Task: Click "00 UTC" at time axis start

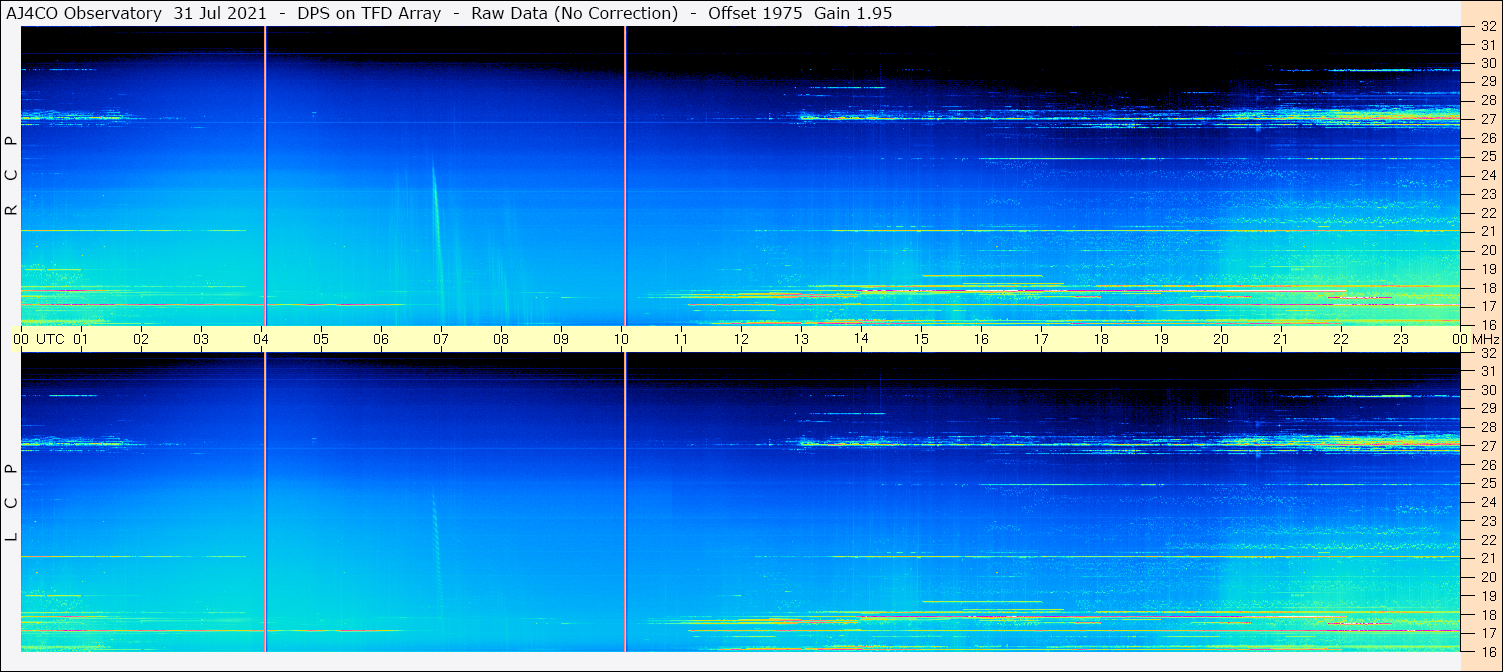Action: pyautogui.click(x=39, y=339)
